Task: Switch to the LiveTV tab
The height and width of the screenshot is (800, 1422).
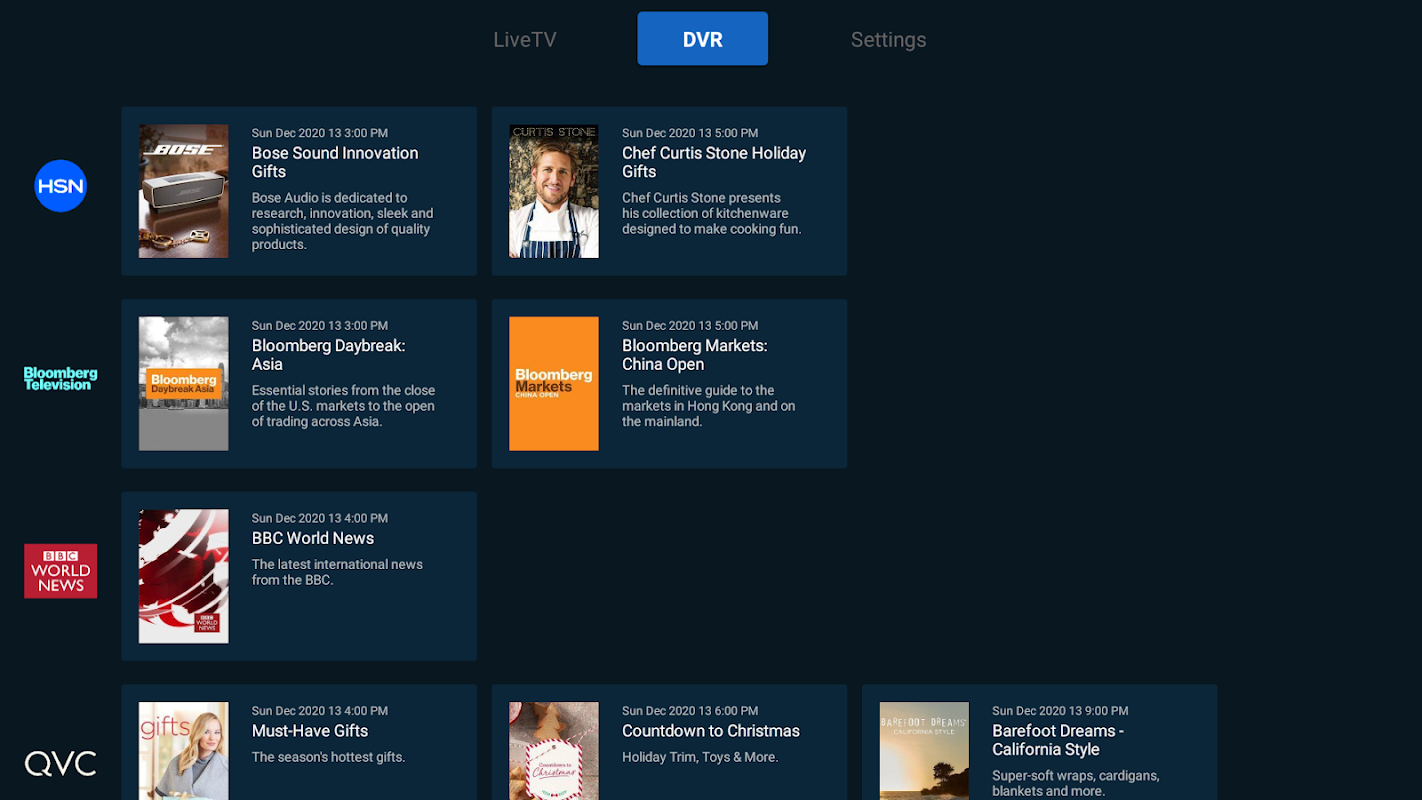Action: [x=524, y=40]
